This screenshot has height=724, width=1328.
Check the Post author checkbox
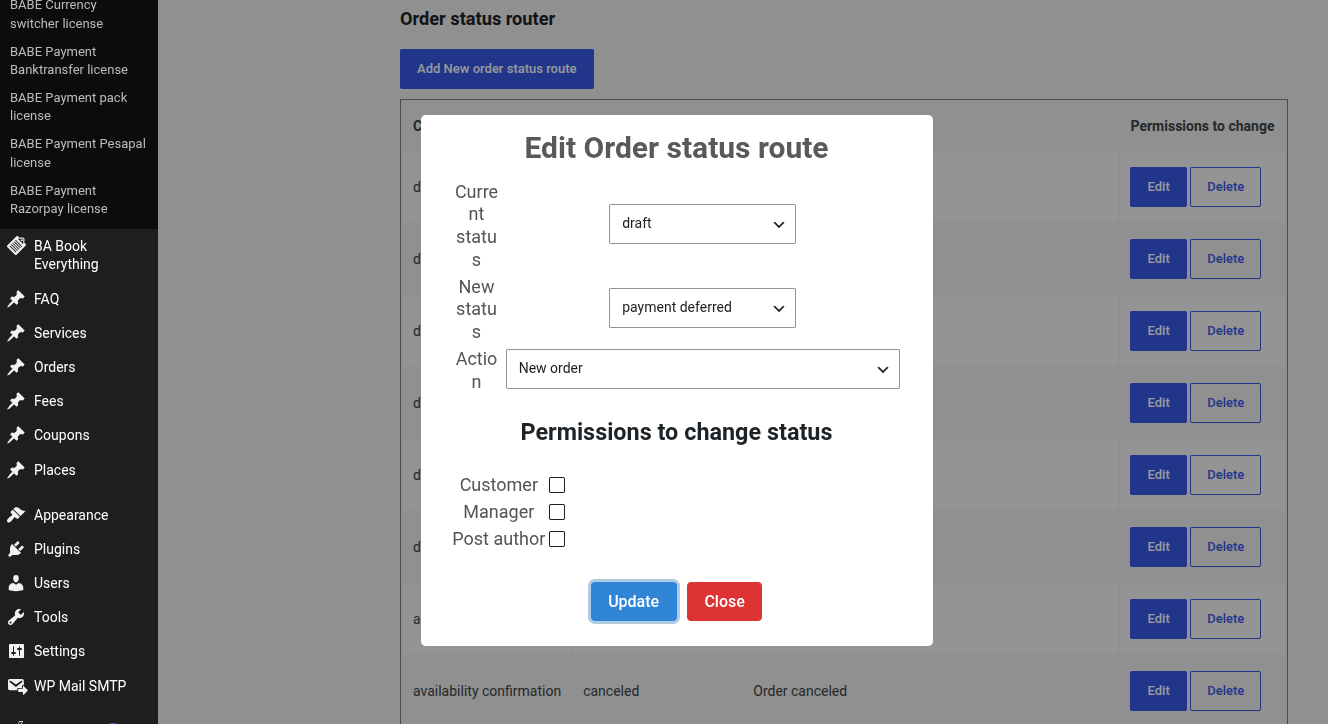click(557, 539)
